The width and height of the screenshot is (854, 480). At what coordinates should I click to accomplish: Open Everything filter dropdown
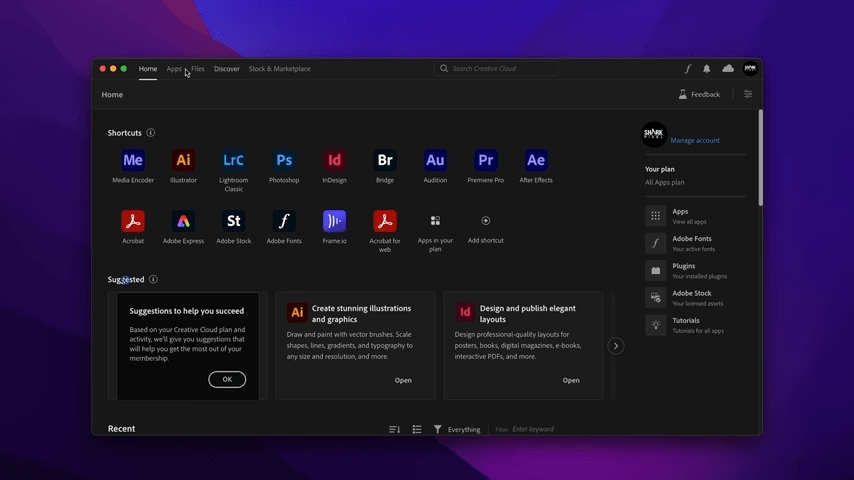click(x=457, y=429)
